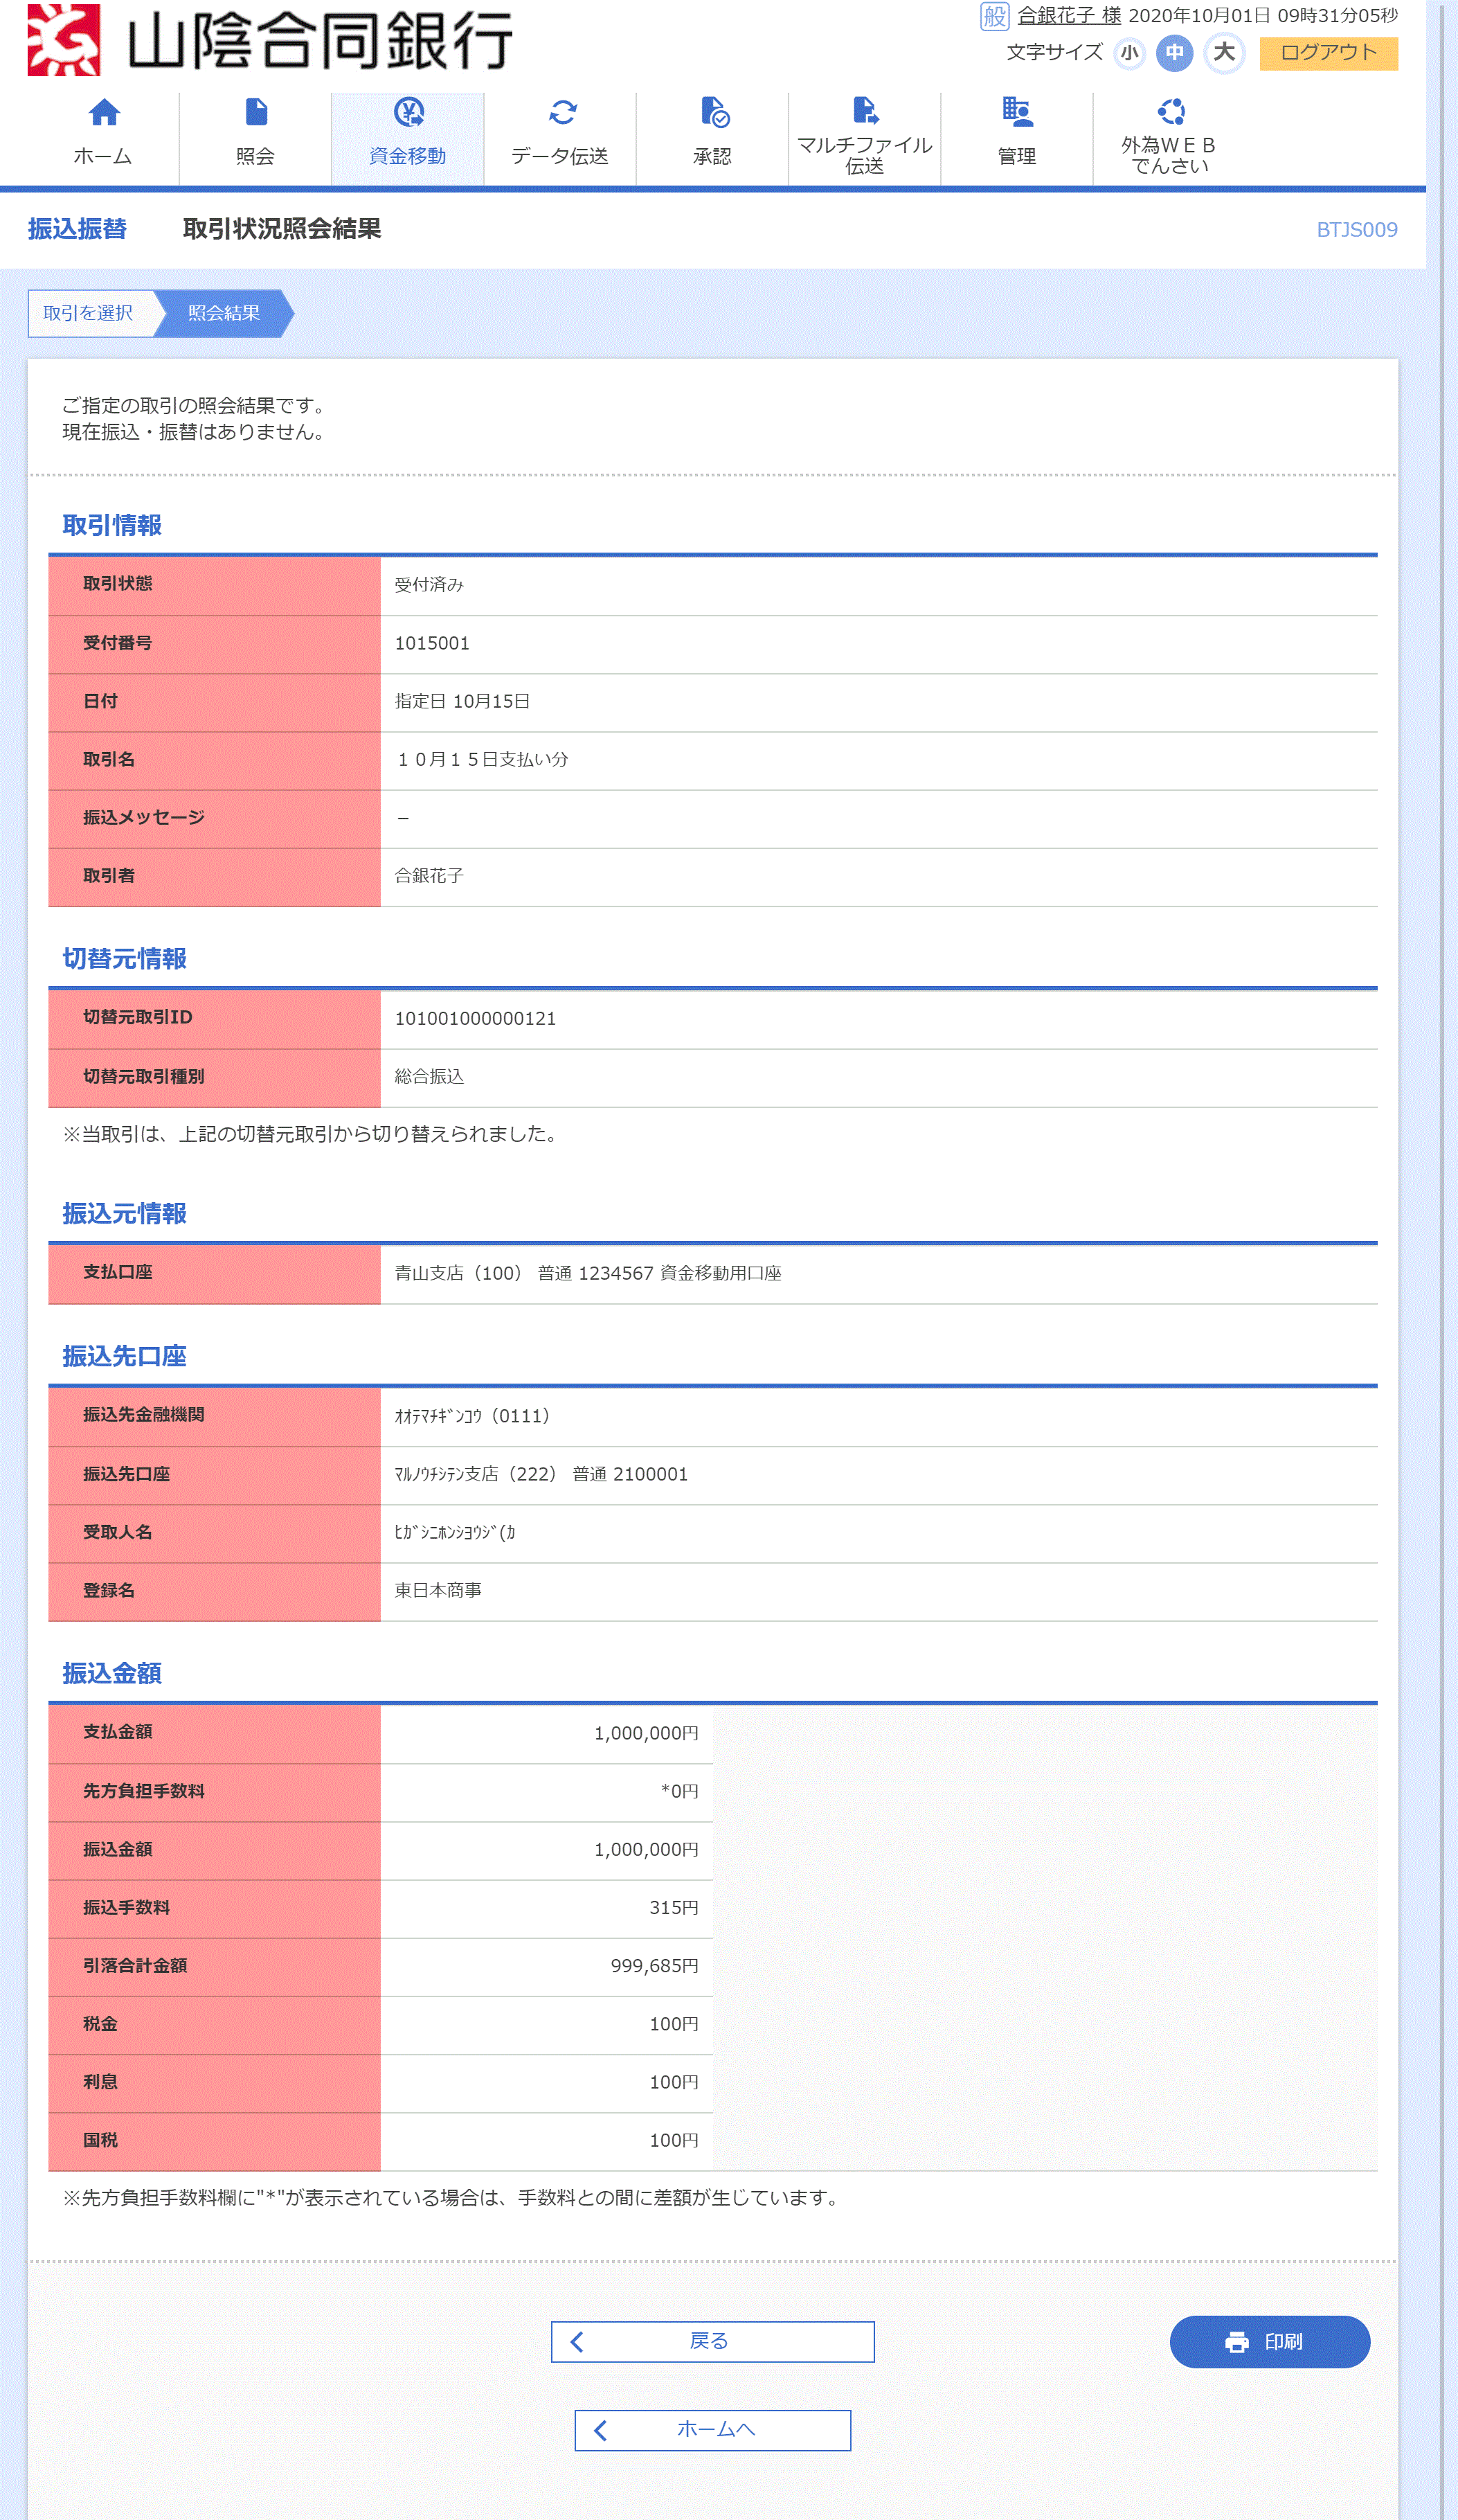Viewport: 1458px width, 2520px height.
Task: Click the 支払金額 value 1,000,000円
Action: click(646, 1733)
